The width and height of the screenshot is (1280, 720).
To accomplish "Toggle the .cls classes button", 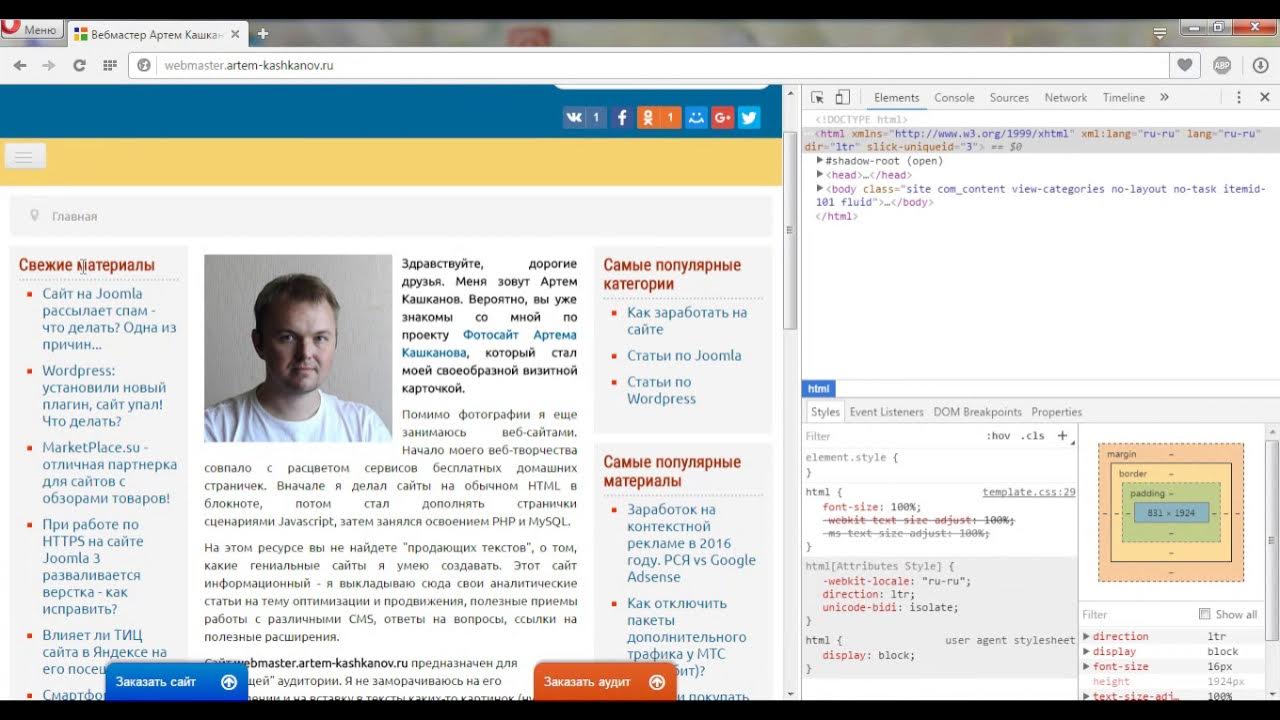I will (1033, 436).
